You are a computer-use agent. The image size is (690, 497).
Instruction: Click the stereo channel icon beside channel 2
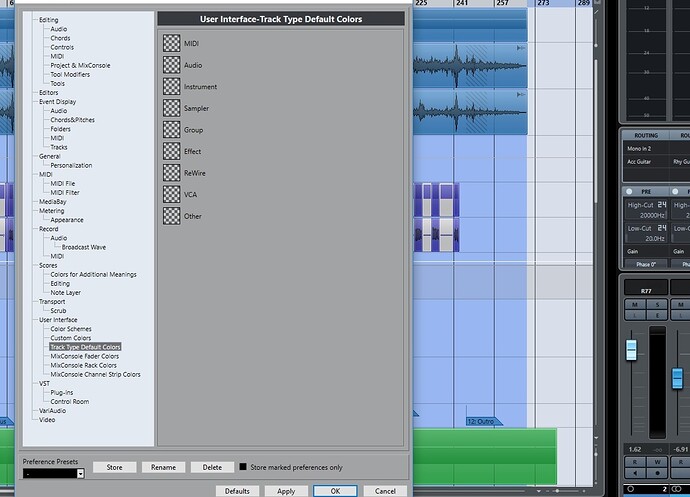[x=676, y=489]
